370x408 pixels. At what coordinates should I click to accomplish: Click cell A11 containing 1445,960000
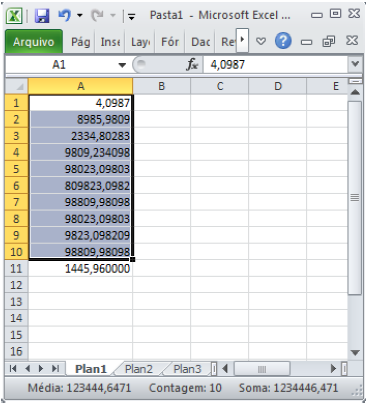(x=81, y=269)
